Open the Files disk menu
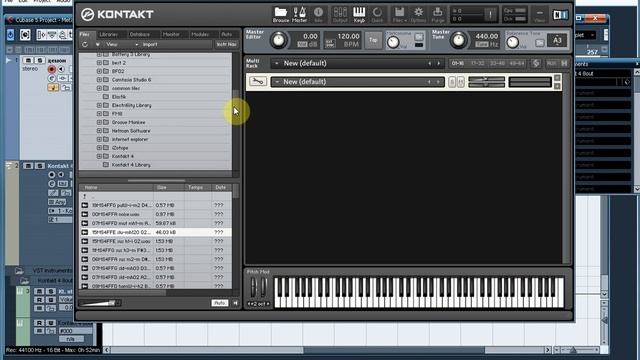640x360 pixels. [399, 14]
